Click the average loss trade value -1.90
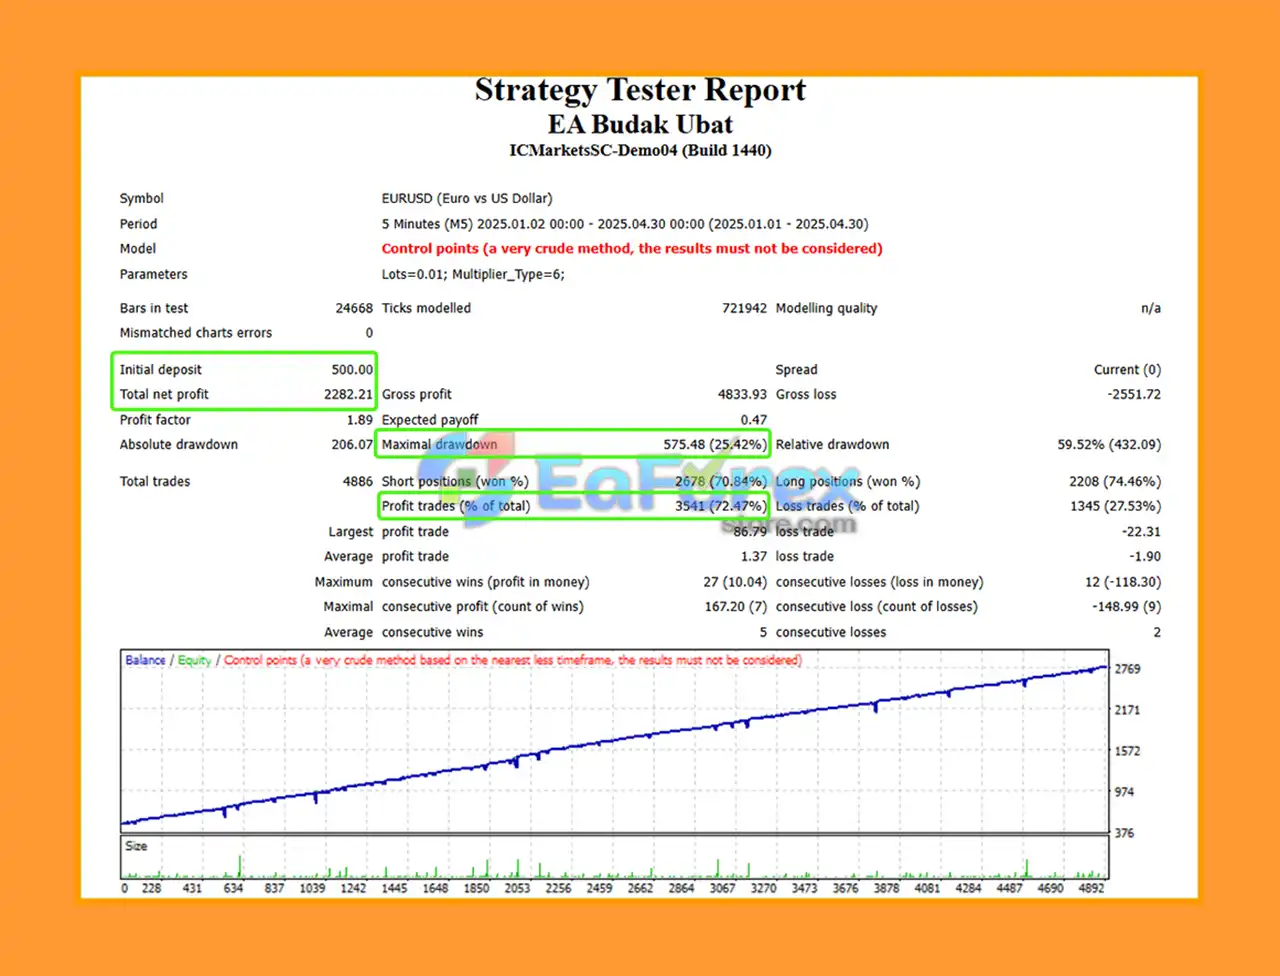This screenshot has width=1280, height=976. coord(1145,556)
